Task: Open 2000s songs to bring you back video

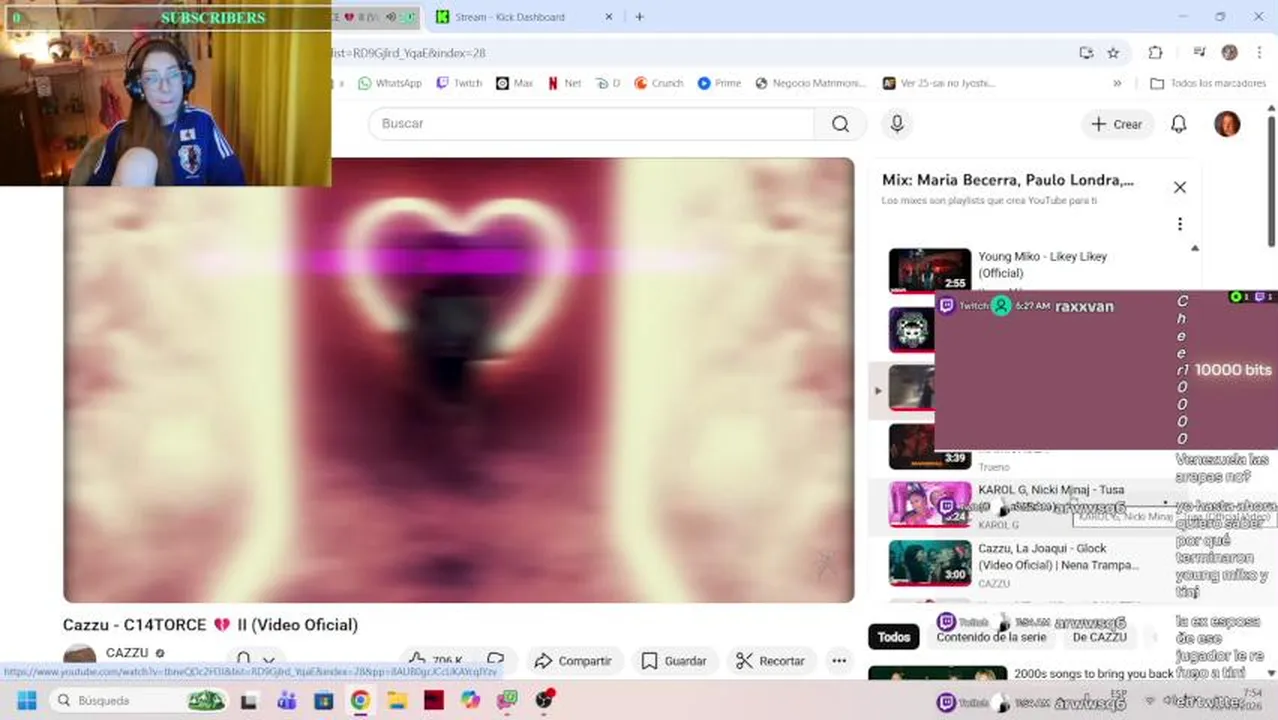Action: (1093, 674)
